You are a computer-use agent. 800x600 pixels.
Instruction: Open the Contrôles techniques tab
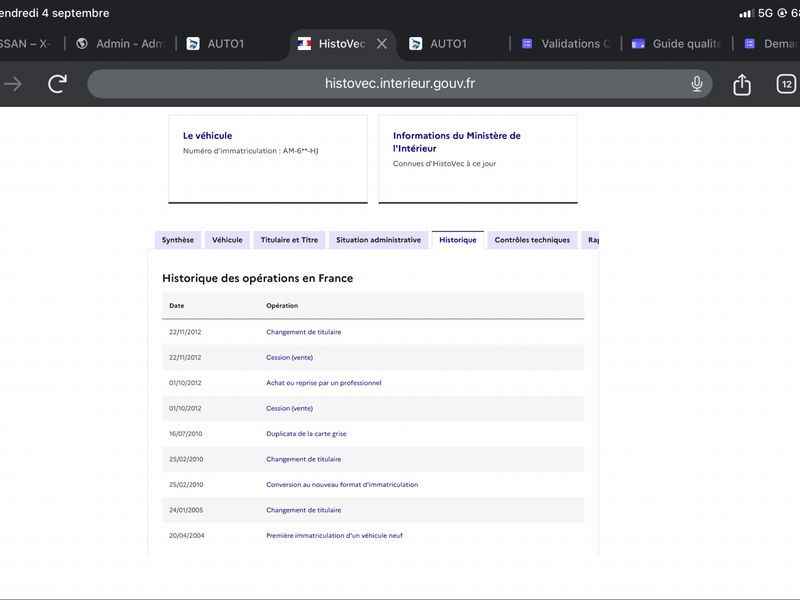532,240
